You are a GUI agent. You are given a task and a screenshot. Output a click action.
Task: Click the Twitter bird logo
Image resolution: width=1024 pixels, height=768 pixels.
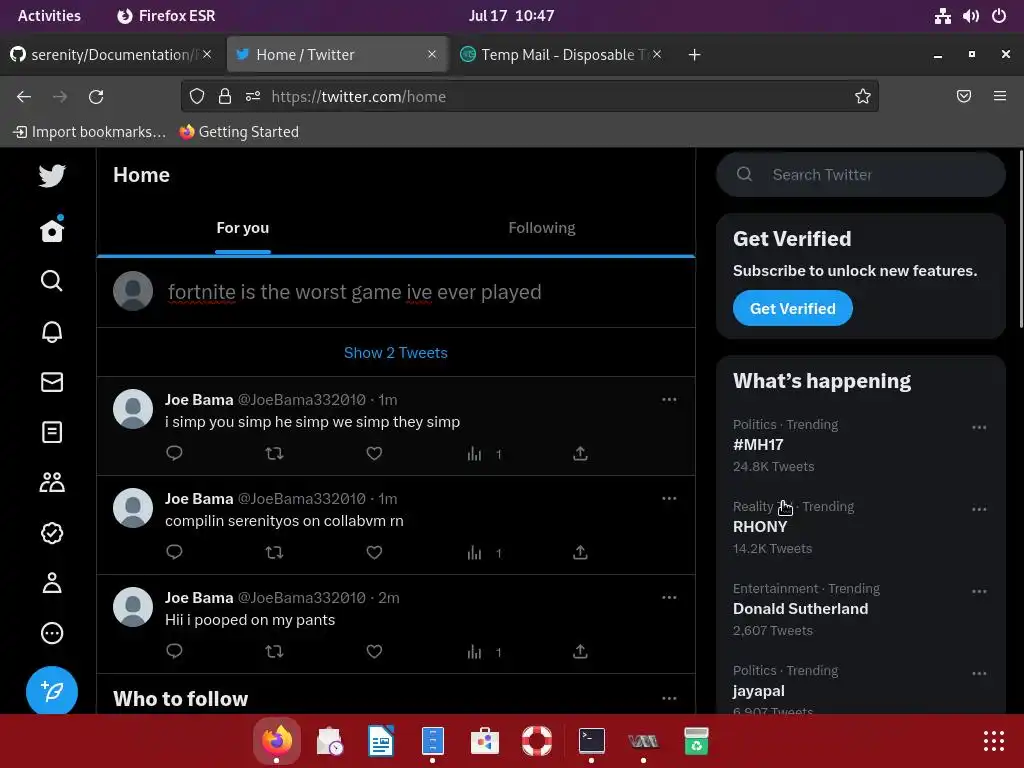tap(52, 175)
